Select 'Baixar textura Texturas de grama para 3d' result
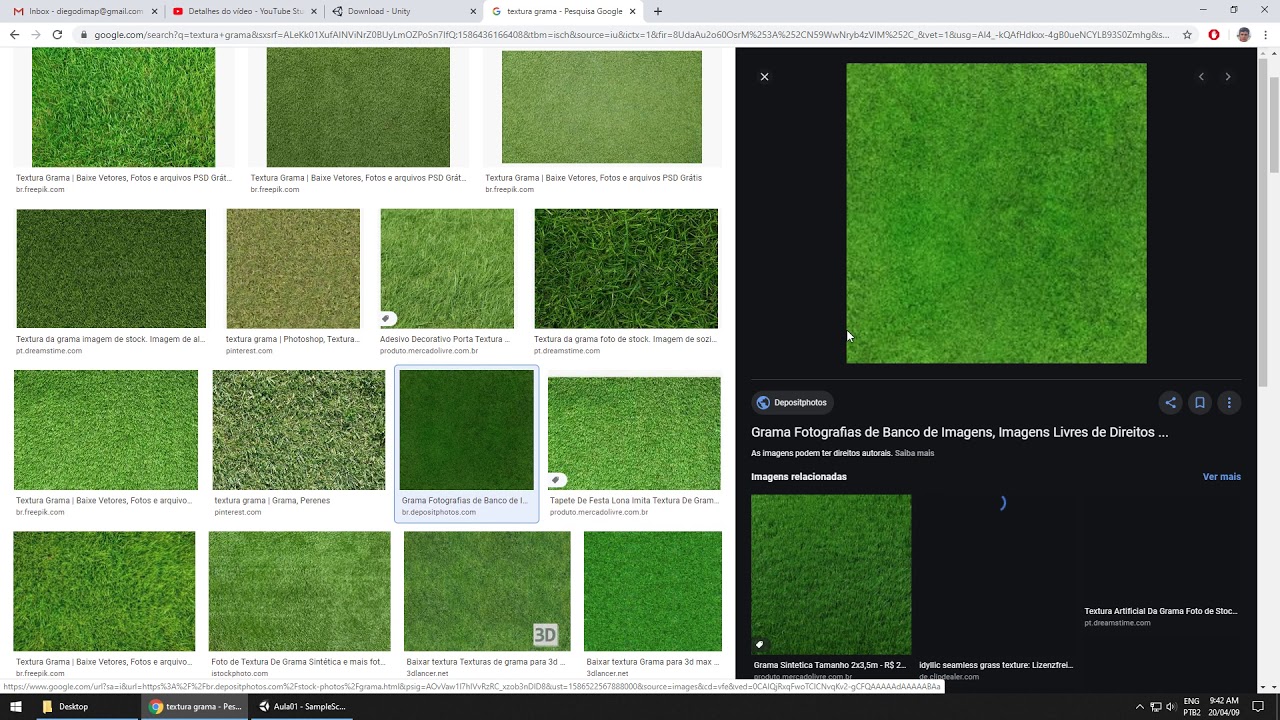This screenshot has height=720, width=1280. point(487,591)
